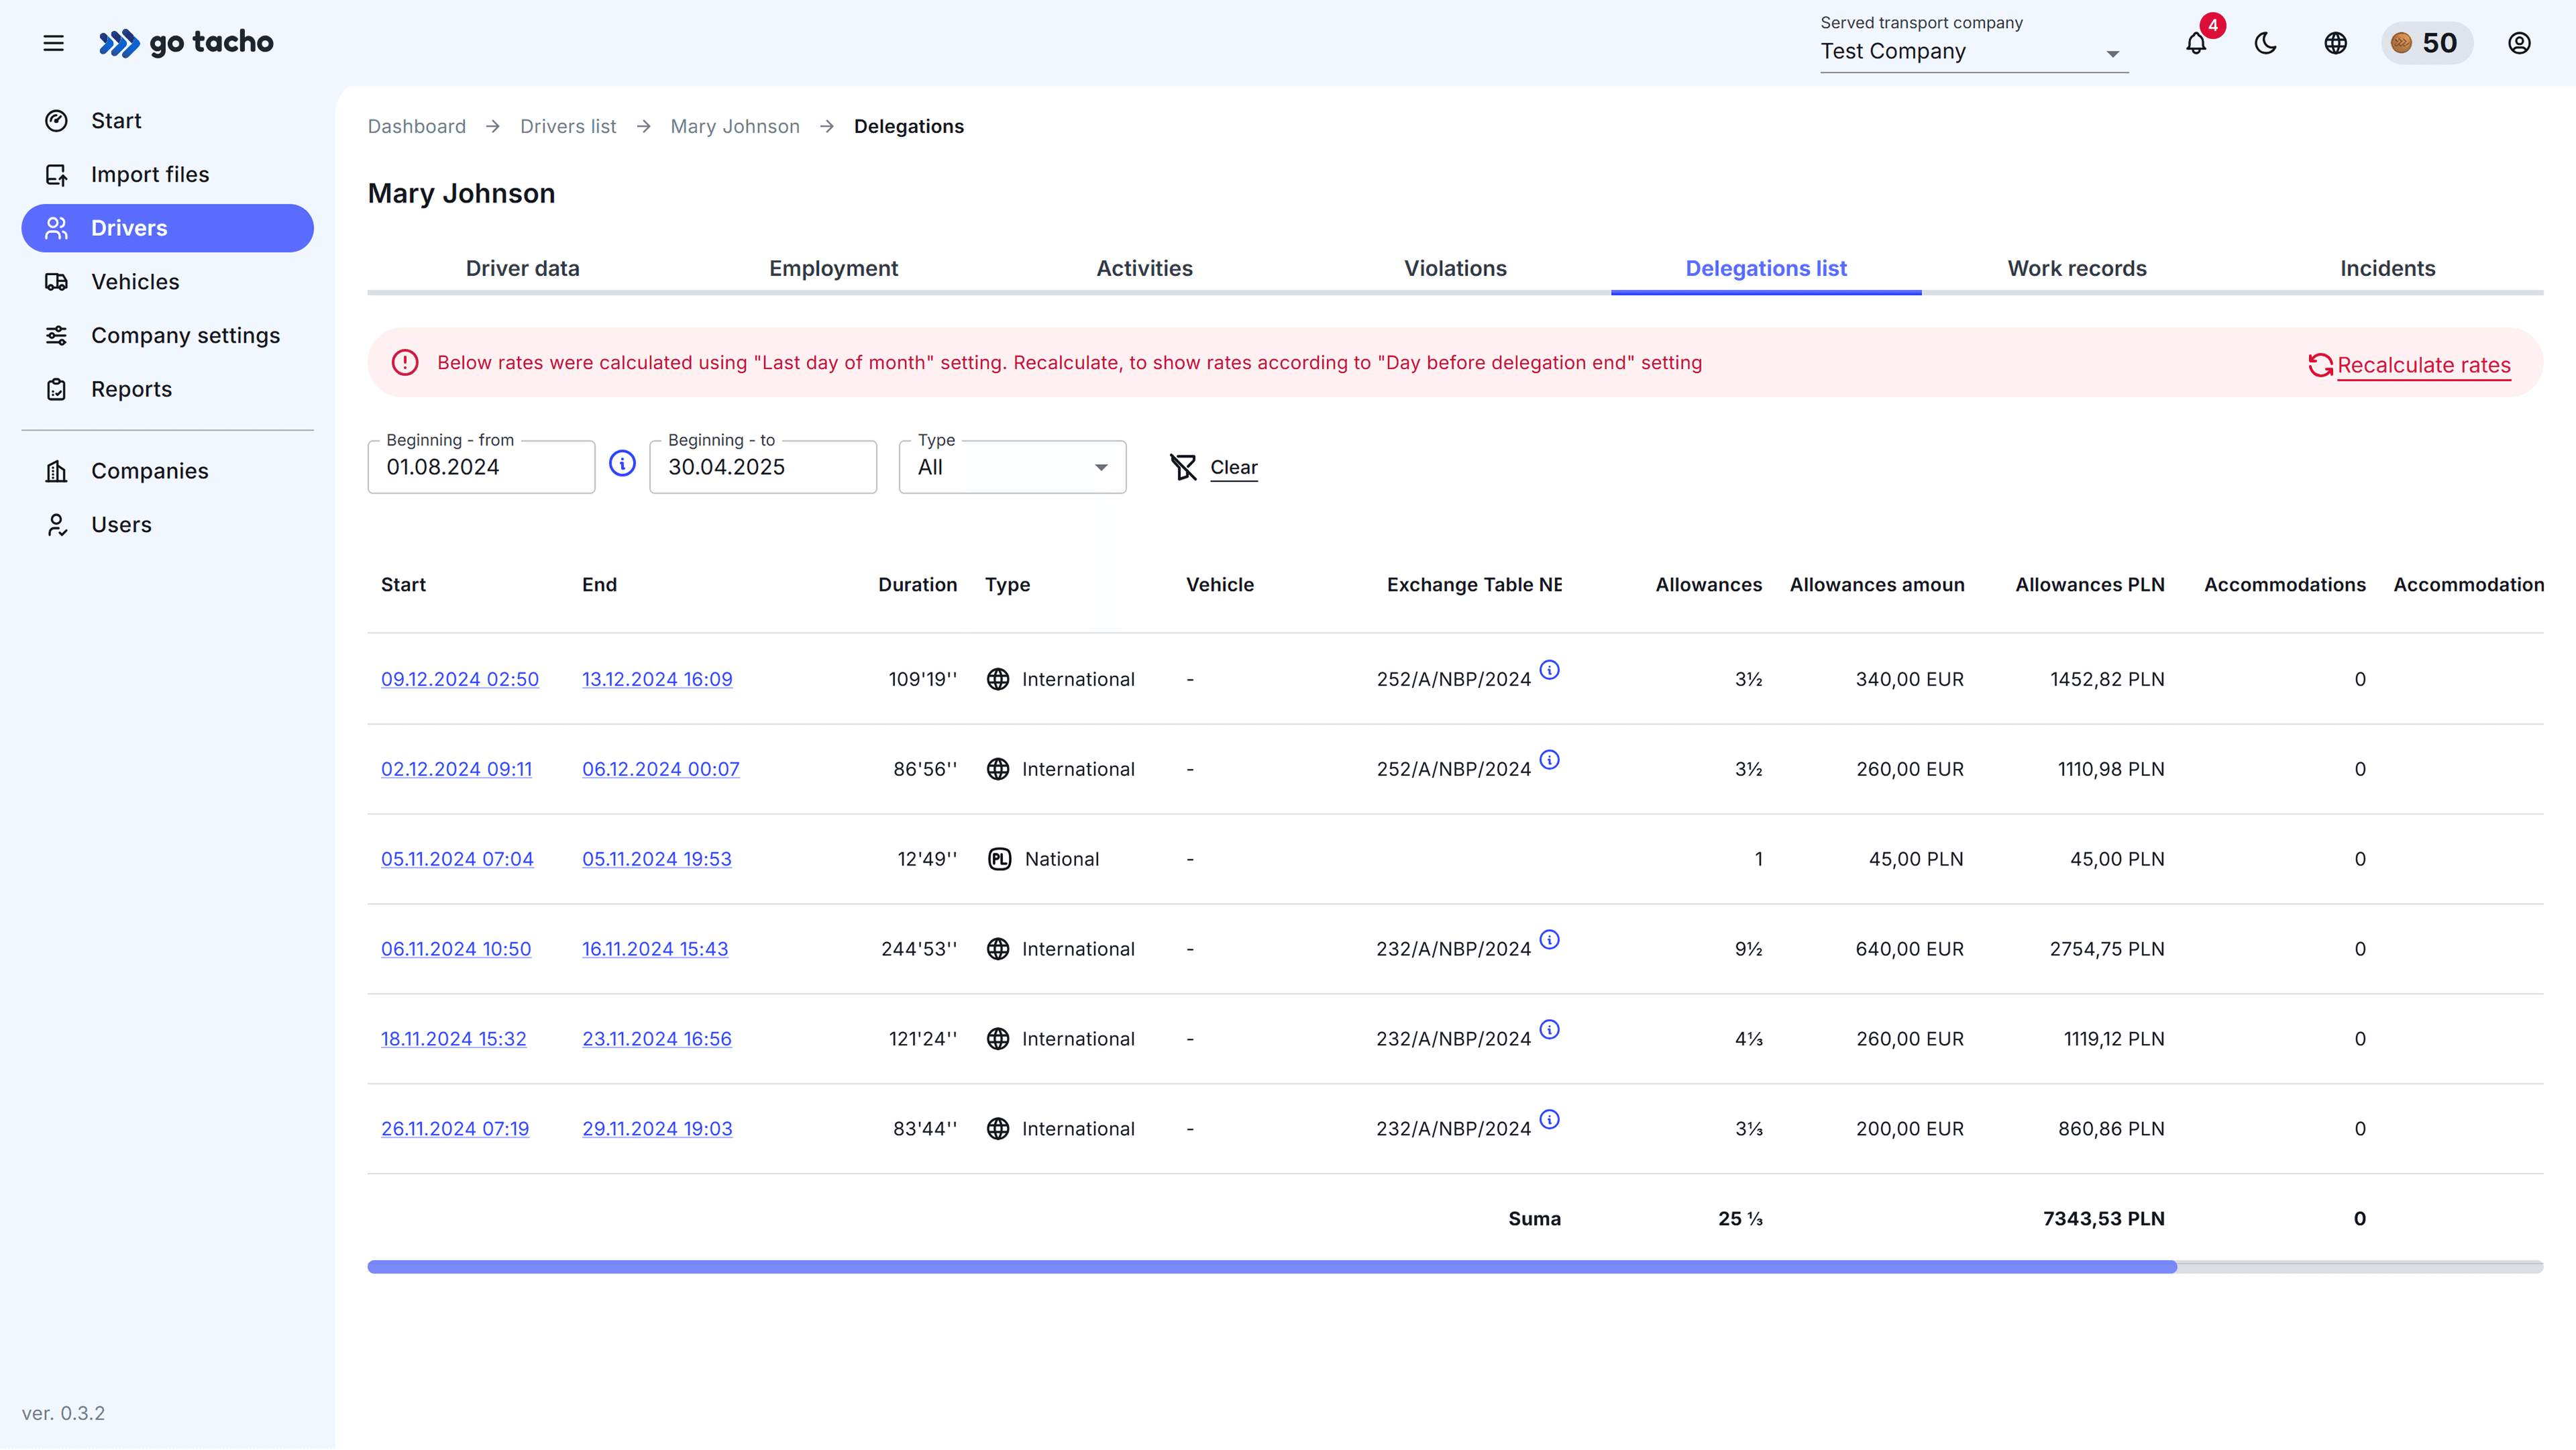
Task: Switch to Violations tab
Action: [x=1456, y=269]
